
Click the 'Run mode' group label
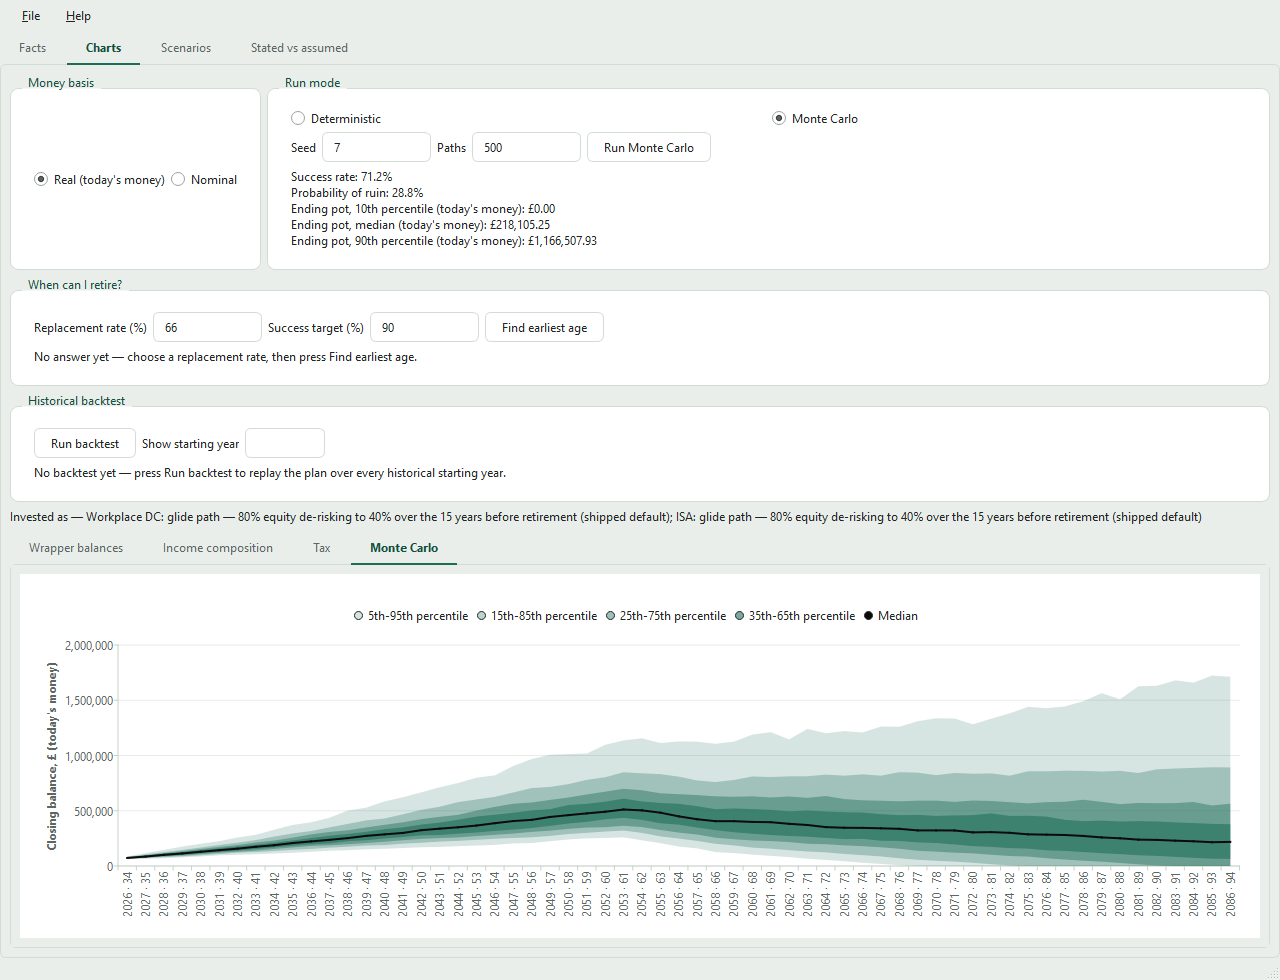coord(313,83)
